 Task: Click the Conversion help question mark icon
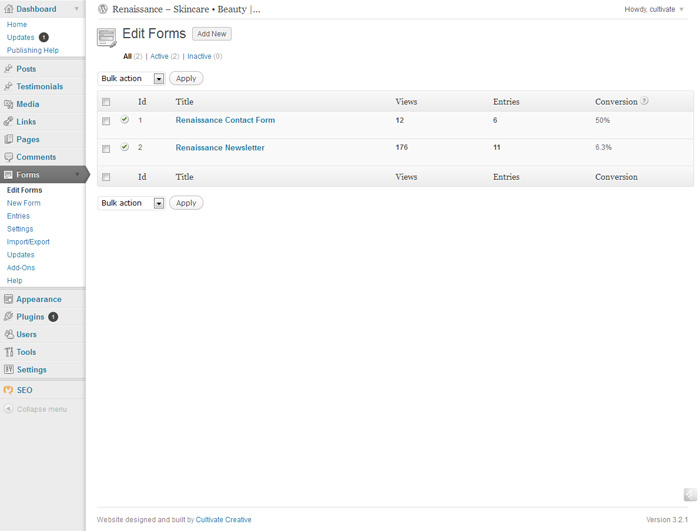tap(644, 101)
